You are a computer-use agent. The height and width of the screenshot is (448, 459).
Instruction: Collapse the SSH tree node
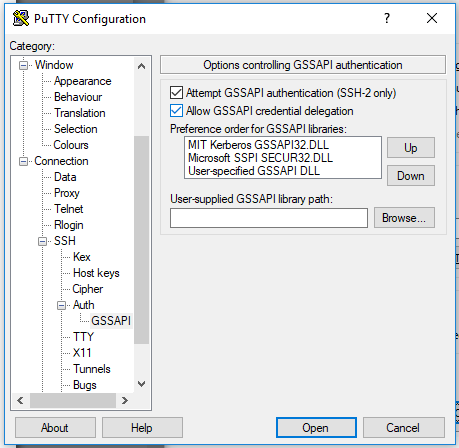42,241
